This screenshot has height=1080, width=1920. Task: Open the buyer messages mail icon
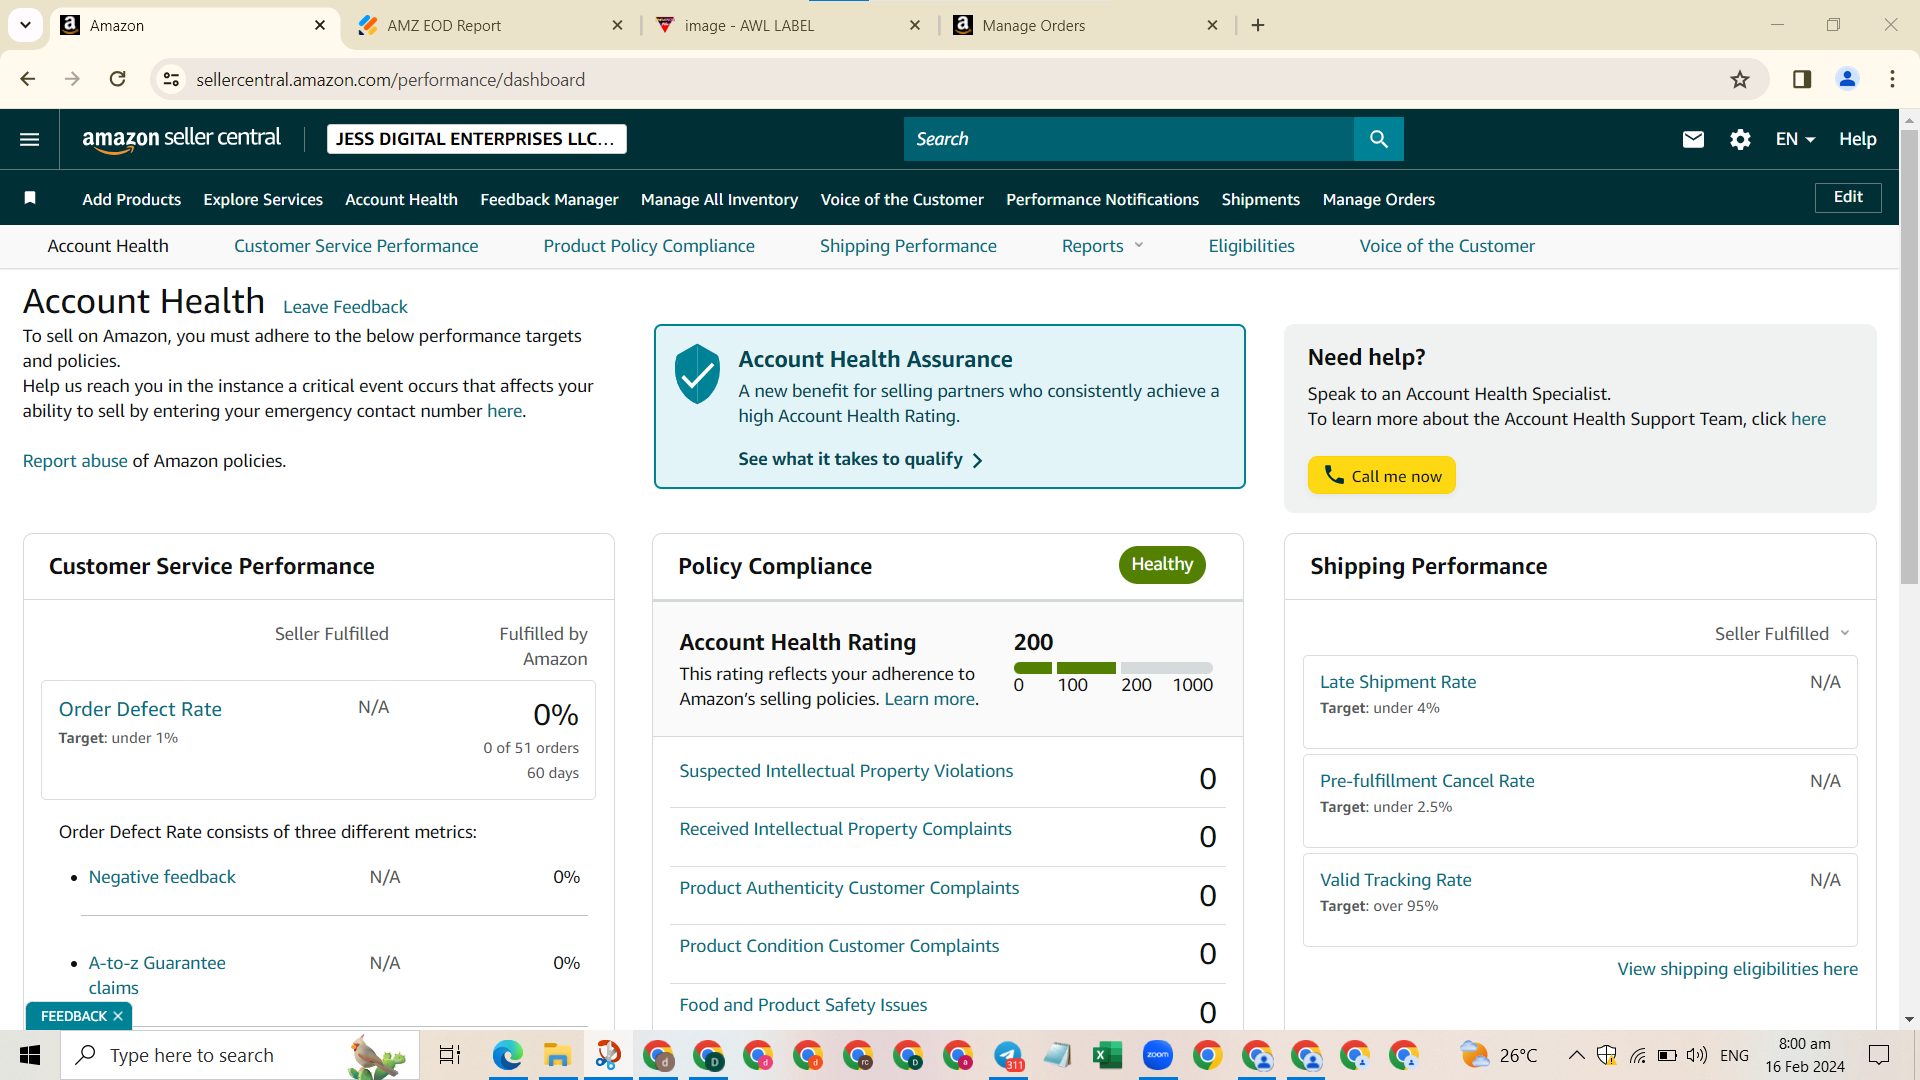1693,139
